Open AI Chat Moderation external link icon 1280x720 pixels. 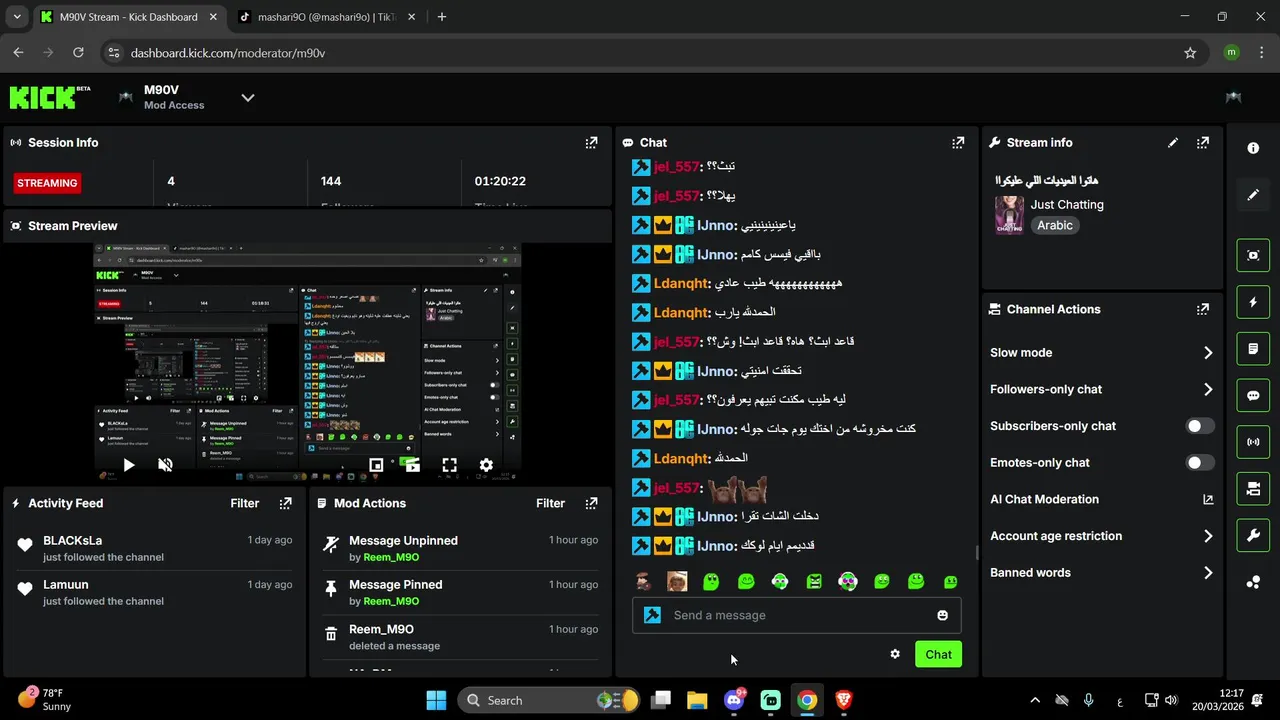tap(1207, 499)
